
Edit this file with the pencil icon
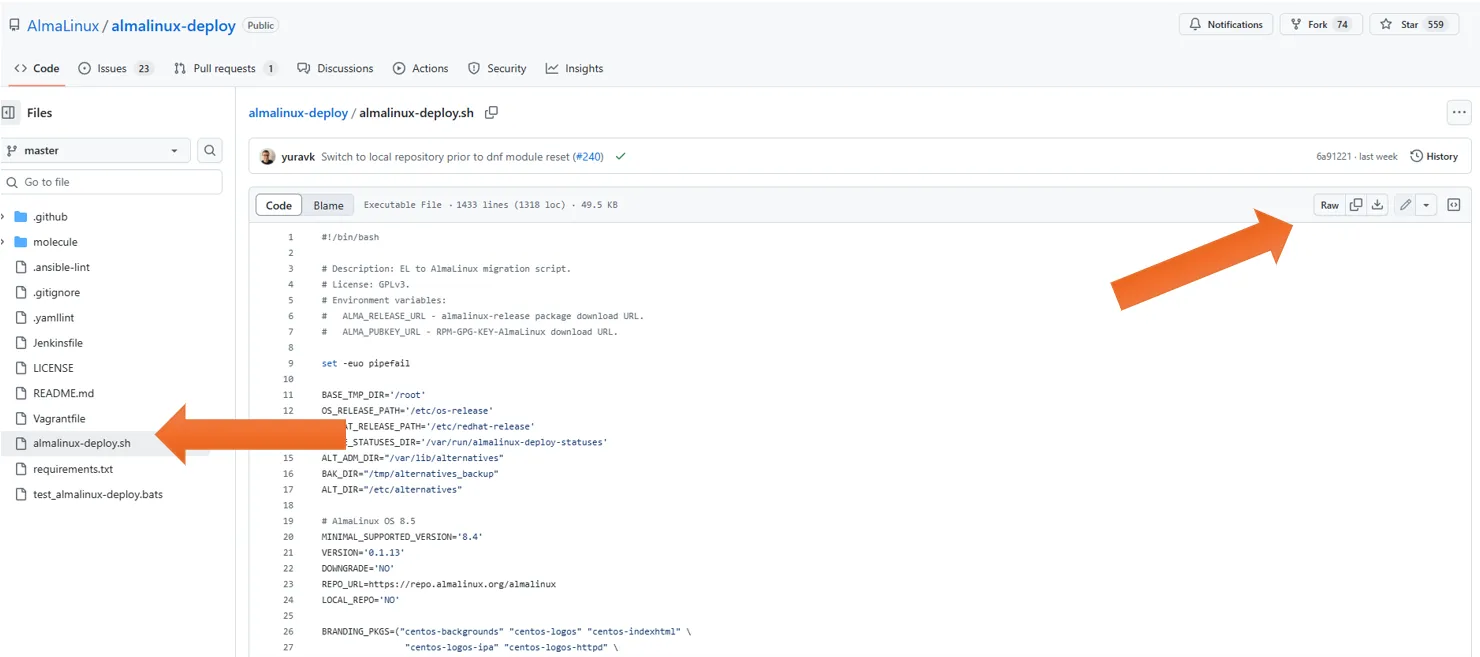[x=1405, y=205]
